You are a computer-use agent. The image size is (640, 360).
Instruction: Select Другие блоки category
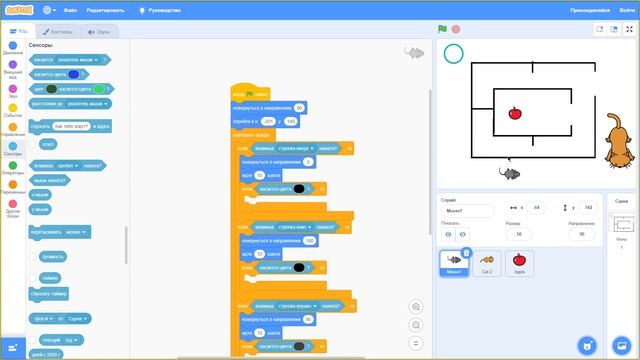[x=13, y=209]
